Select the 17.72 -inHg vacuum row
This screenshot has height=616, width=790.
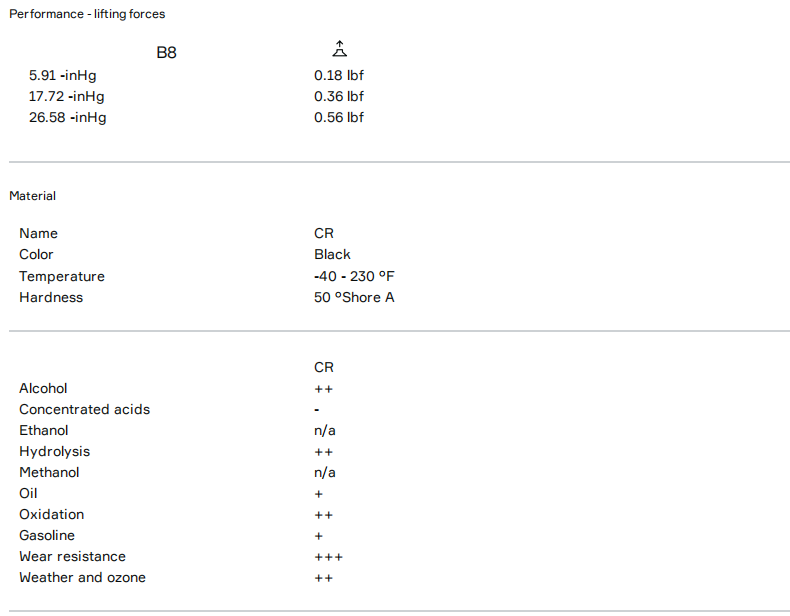coord(67,96)
